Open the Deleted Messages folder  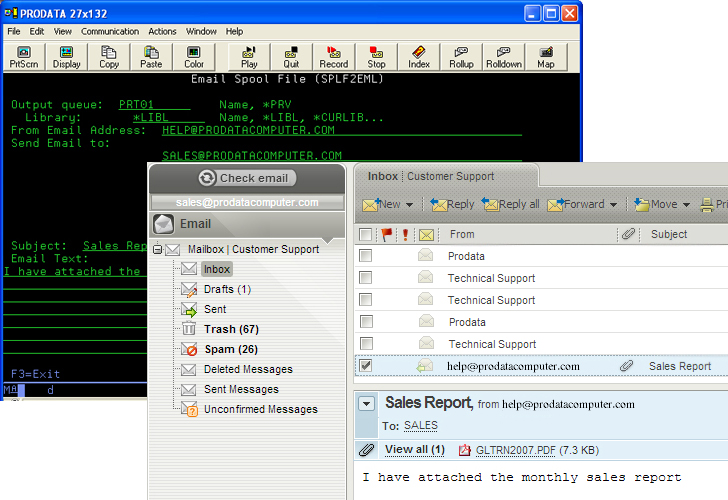click(x=248, y=369)
